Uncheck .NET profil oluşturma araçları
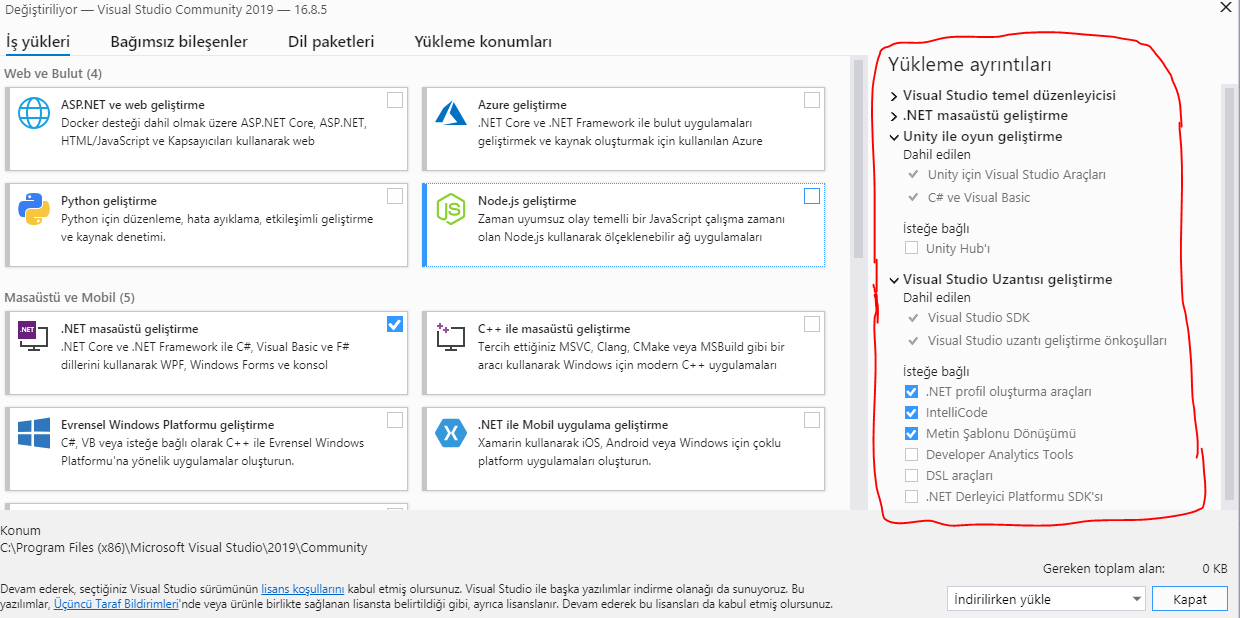This screenshot has height=618, width=1240. (x=911, y=392)
